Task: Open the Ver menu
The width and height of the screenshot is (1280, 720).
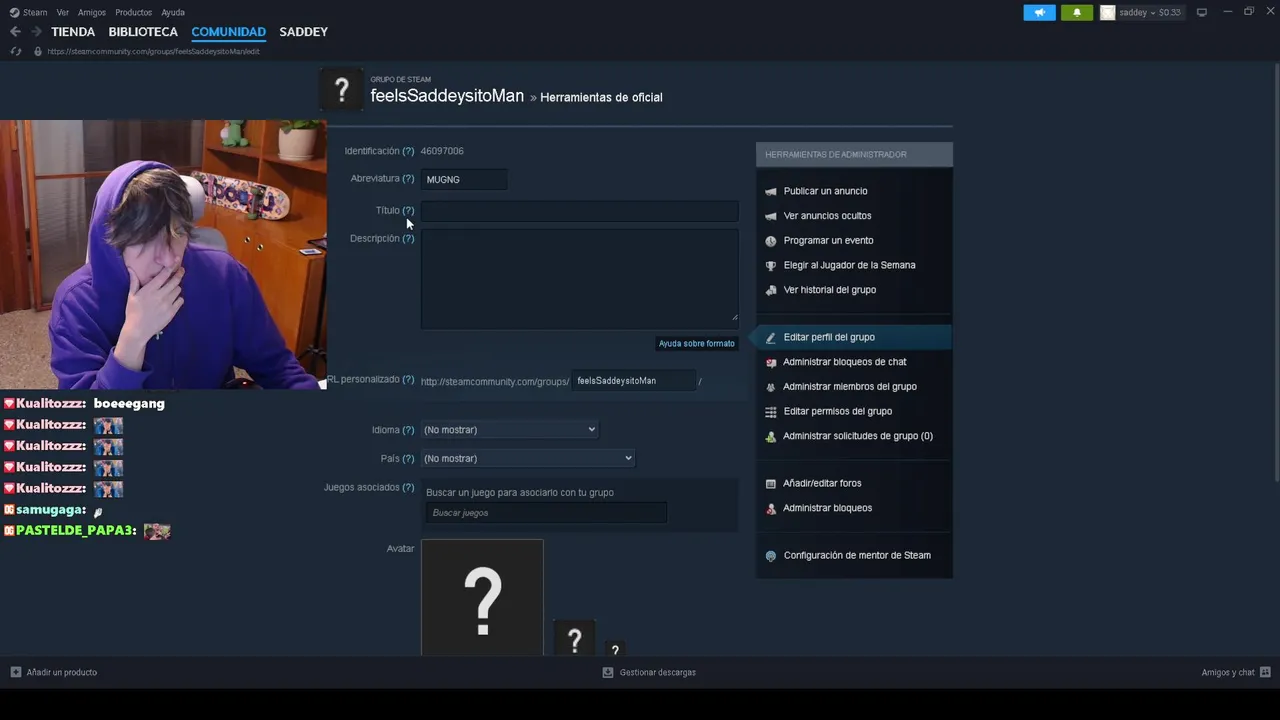Action: pos(63,12)
